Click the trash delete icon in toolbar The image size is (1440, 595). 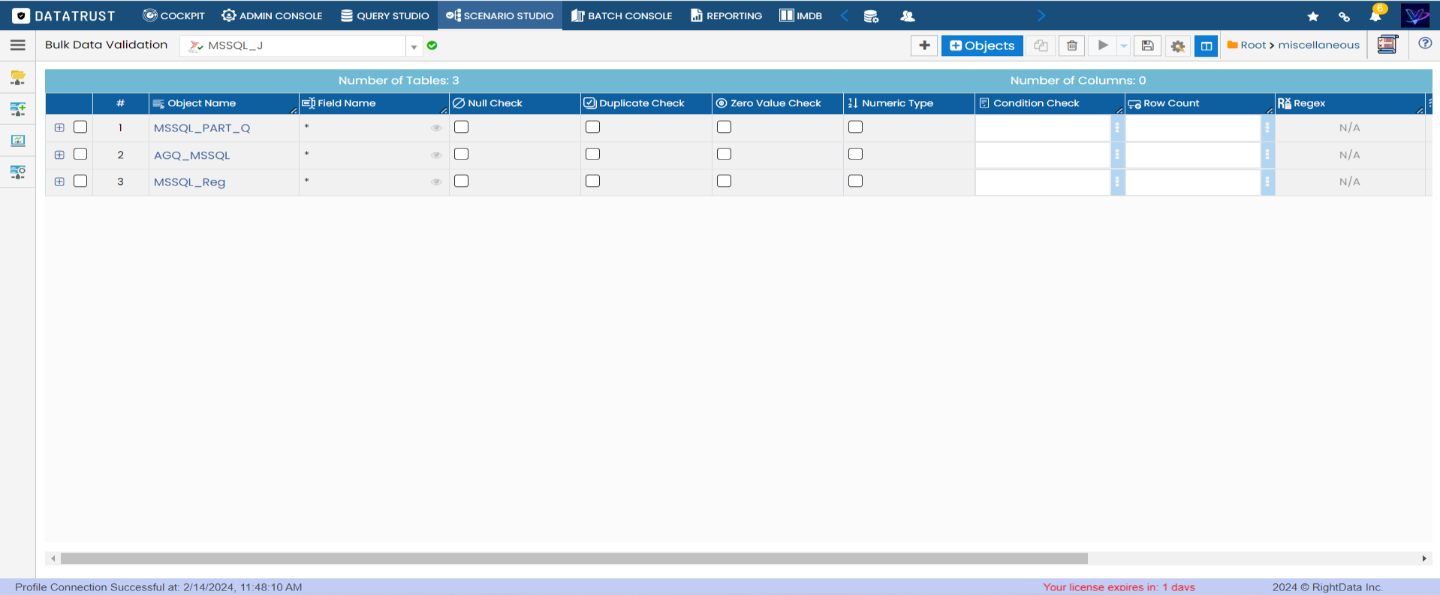tap(1071, 46)
